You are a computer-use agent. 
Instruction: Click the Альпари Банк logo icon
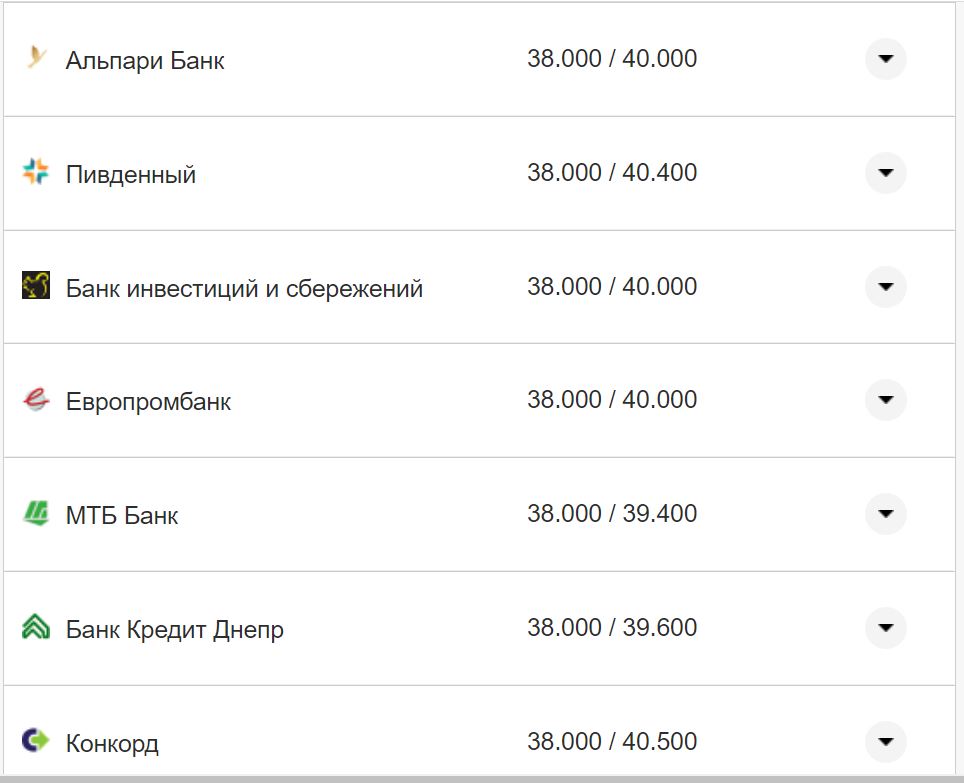pos(36,59)
